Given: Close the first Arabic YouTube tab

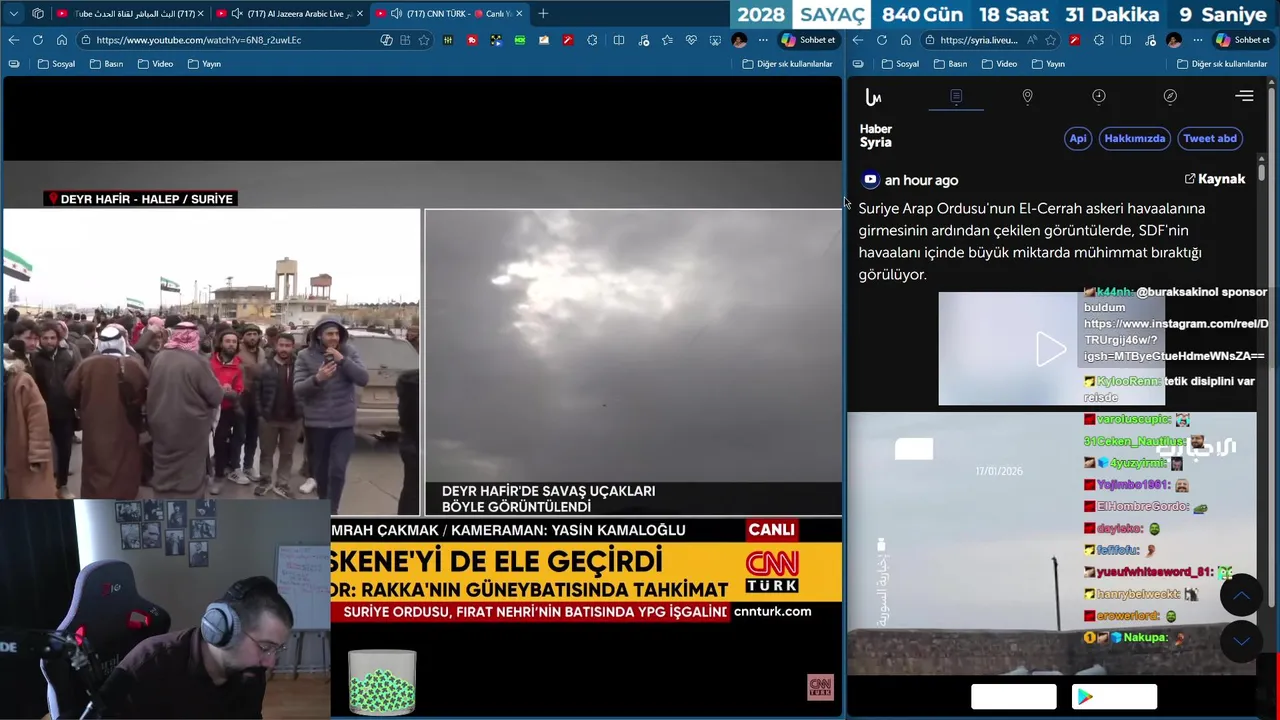Looking at the screenshot, I should pos(200,14).
